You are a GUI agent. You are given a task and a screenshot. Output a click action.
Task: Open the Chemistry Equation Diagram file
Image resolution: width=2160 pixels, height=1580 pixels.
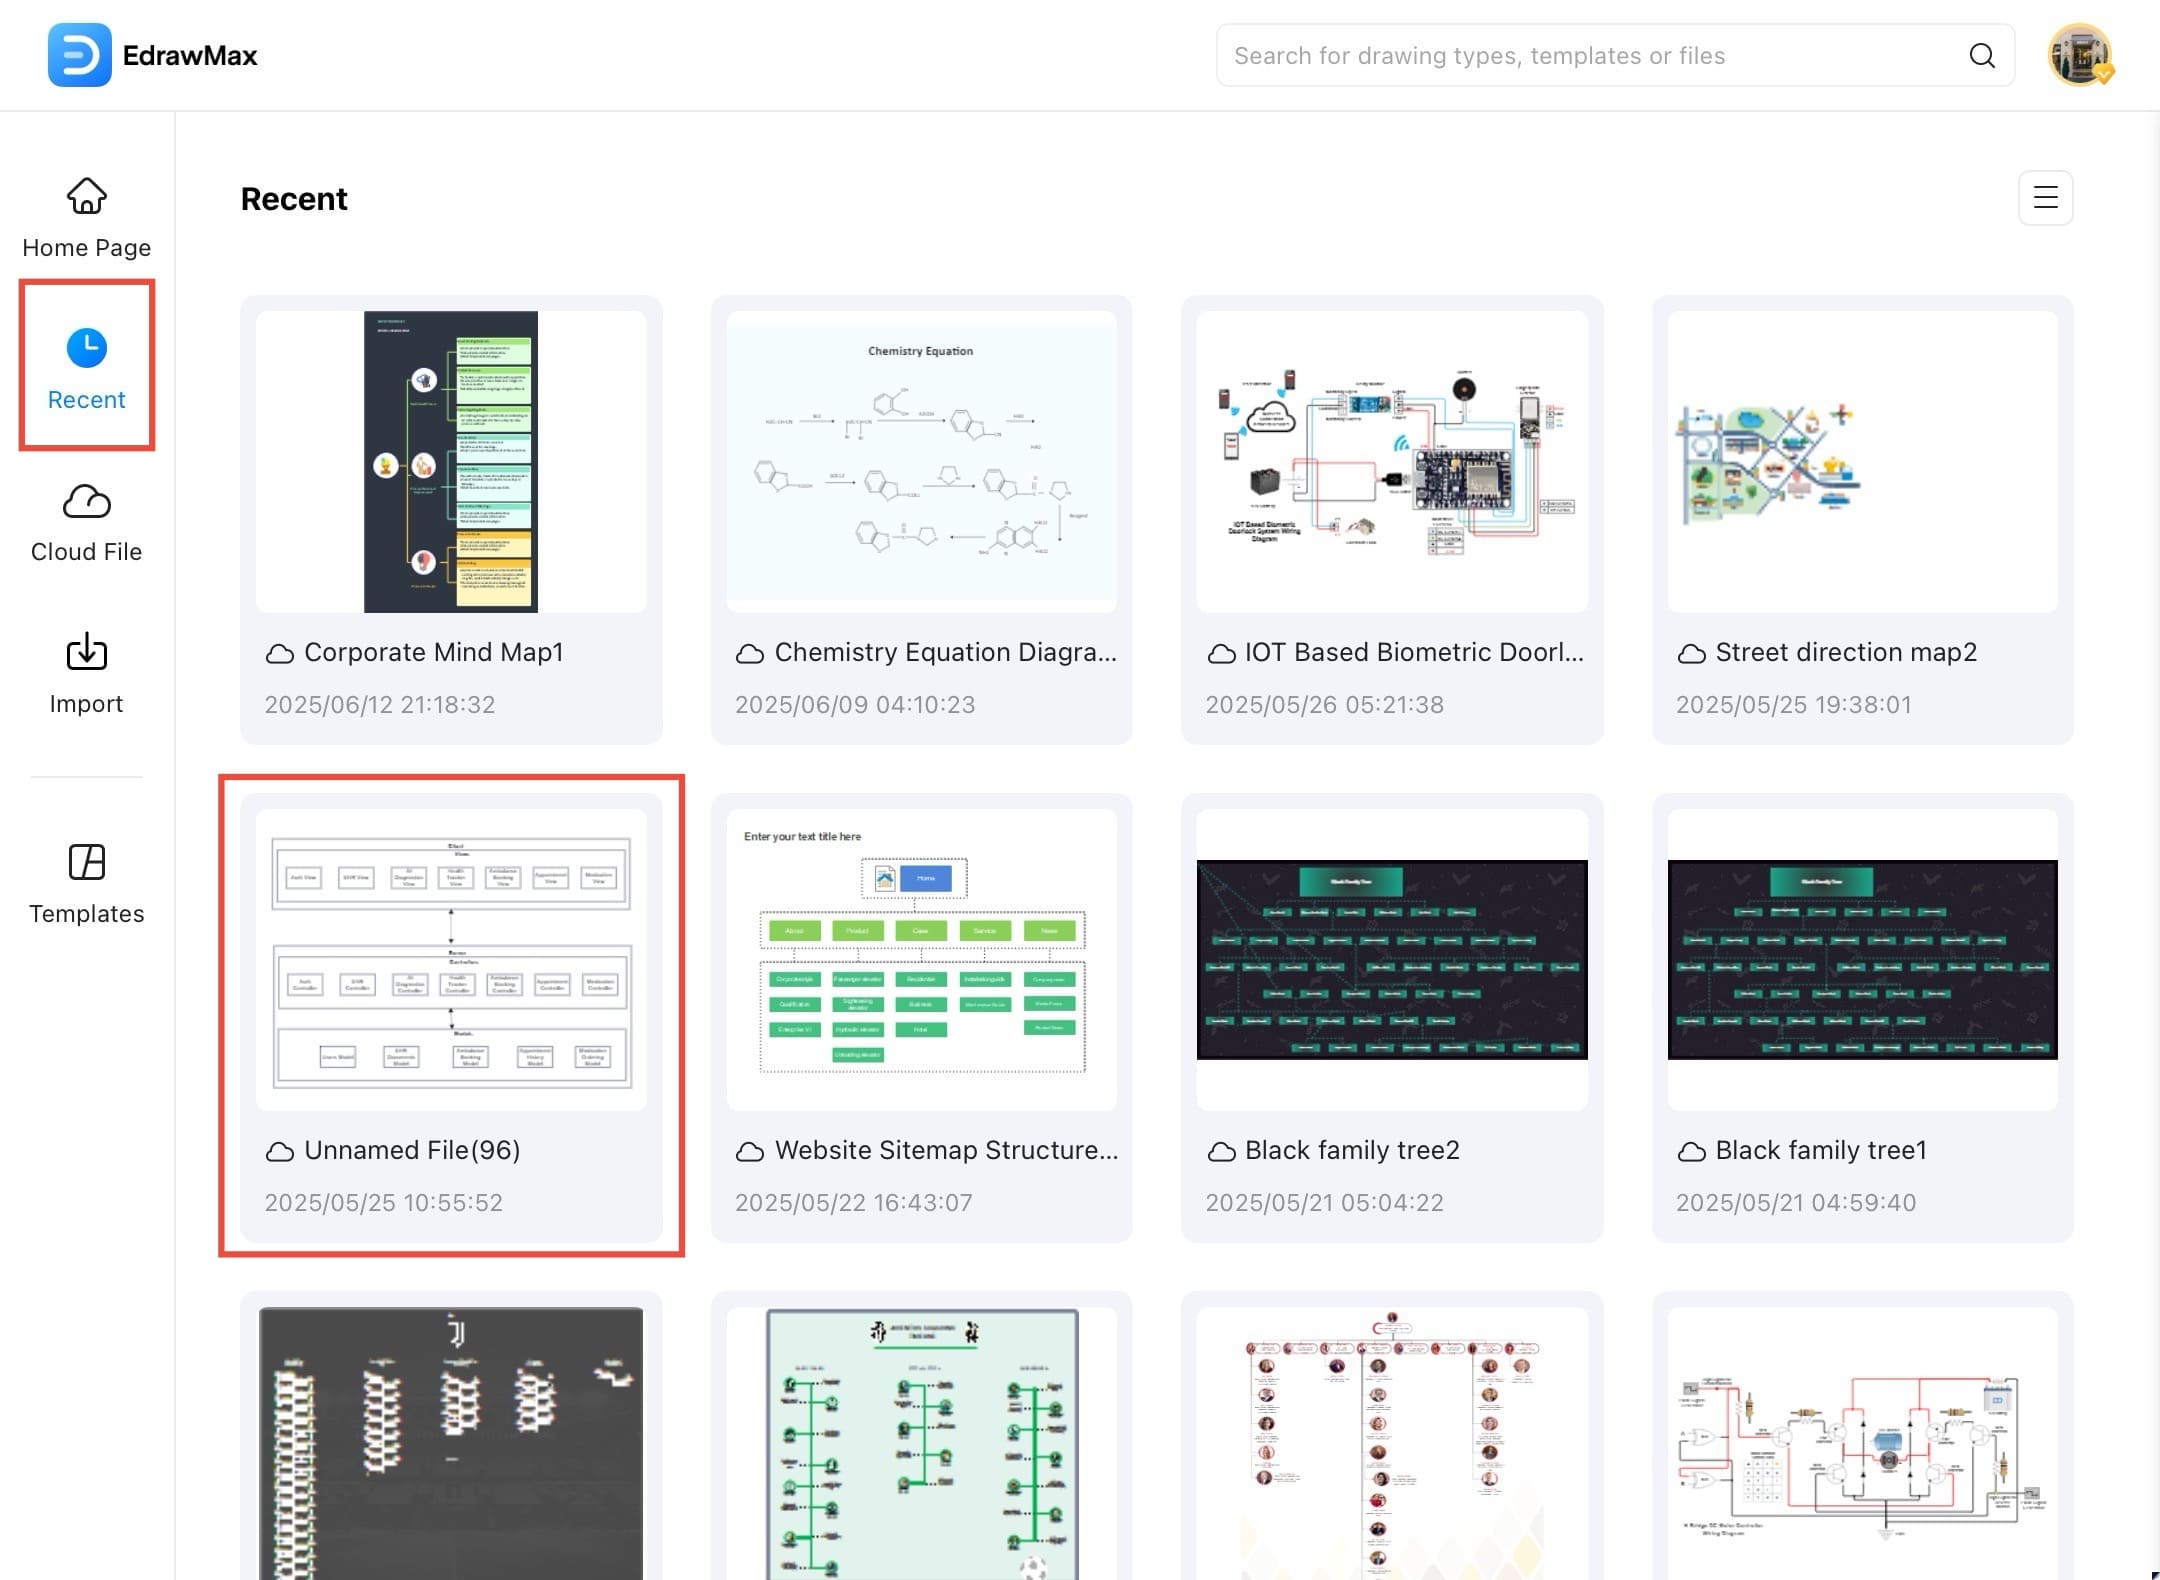[x=921, y=460]
